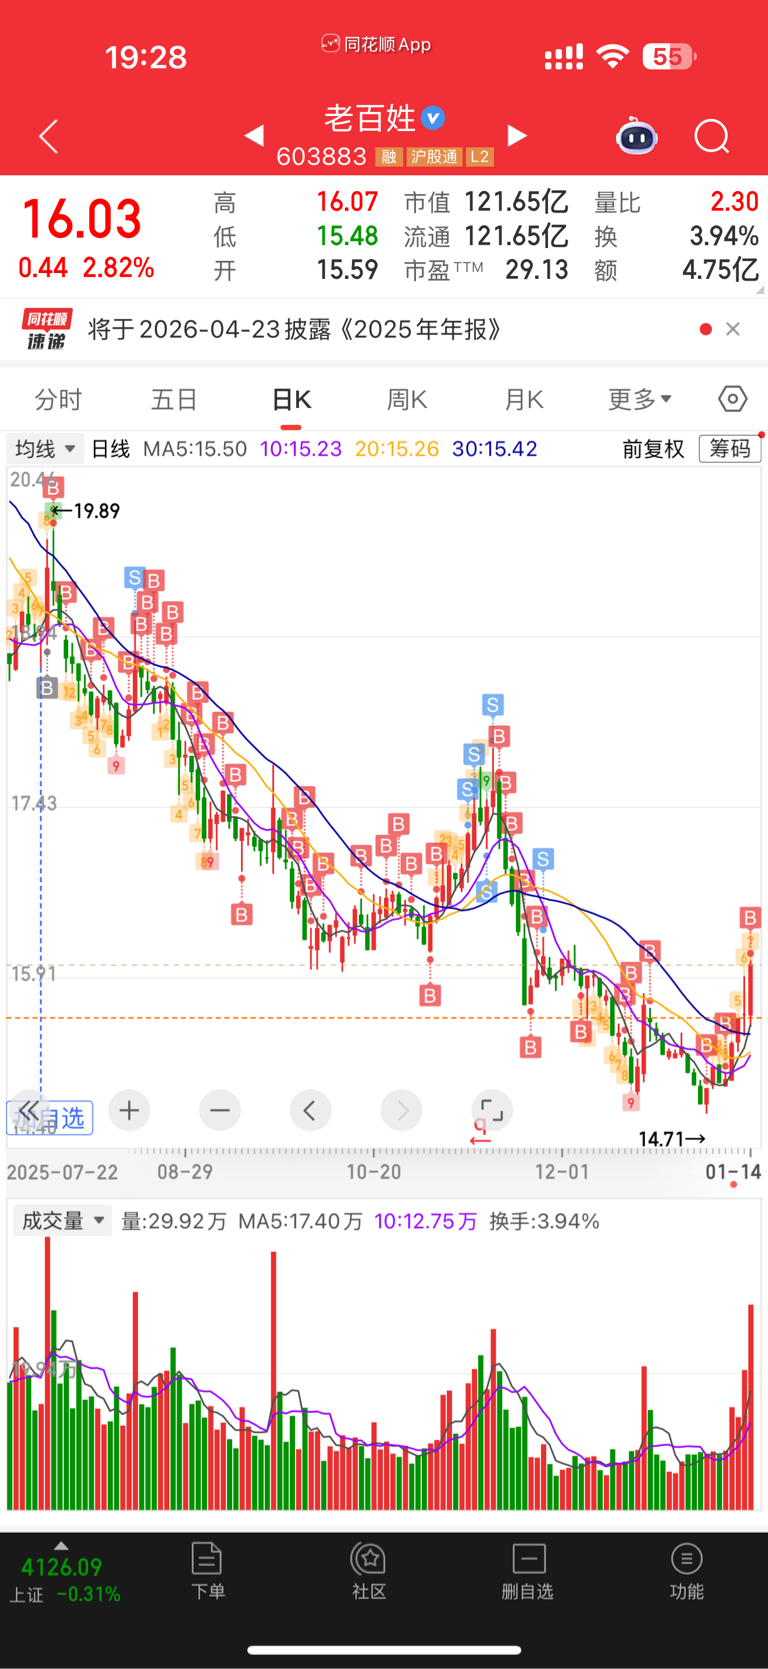
Task: Open search with the magnifier icon
Action: pos(712,136)
